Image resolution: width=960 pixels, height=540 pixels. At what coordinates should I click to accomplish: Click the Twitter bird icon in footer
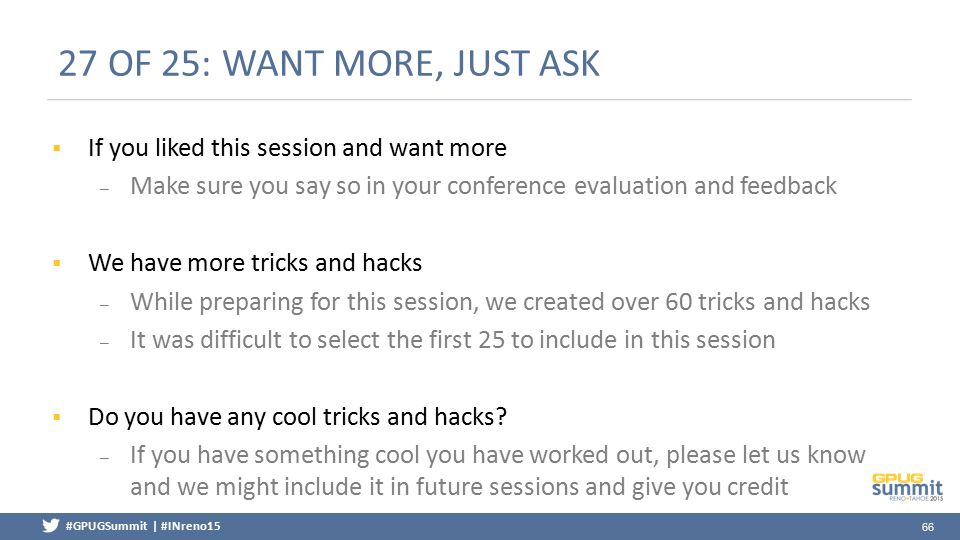click(51, 526)
